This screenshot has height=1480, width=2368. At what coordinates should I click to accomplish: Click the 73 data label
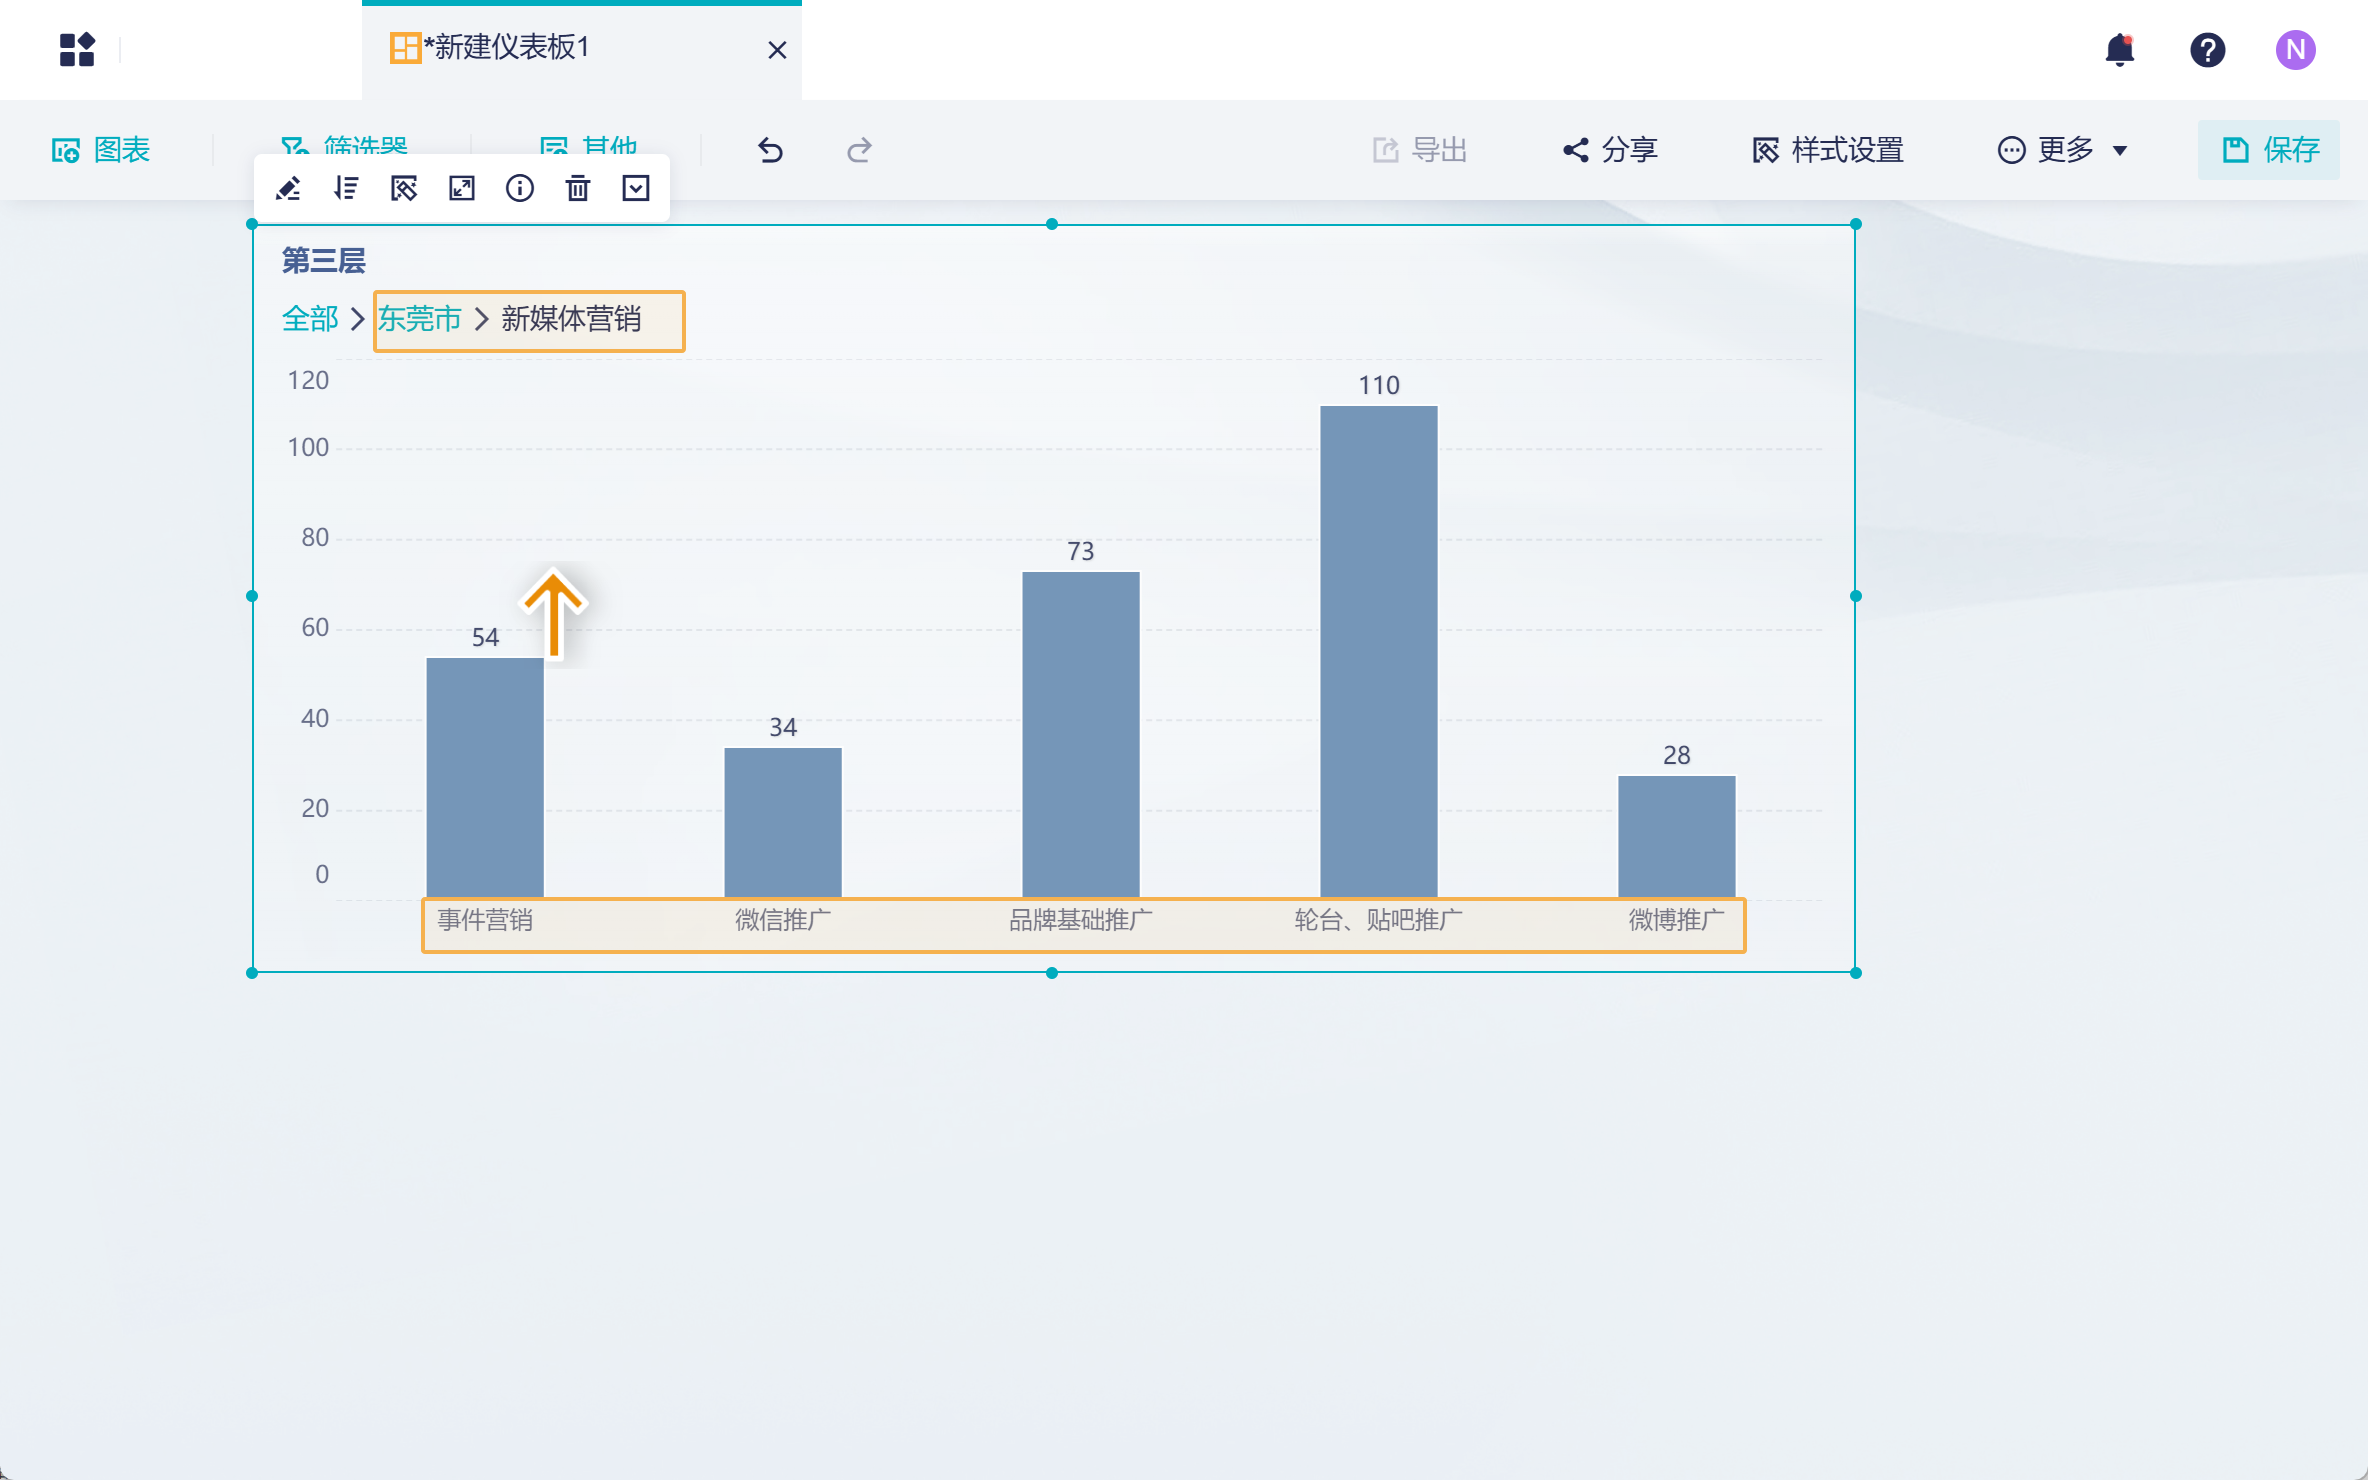[x=1081, y=551]
